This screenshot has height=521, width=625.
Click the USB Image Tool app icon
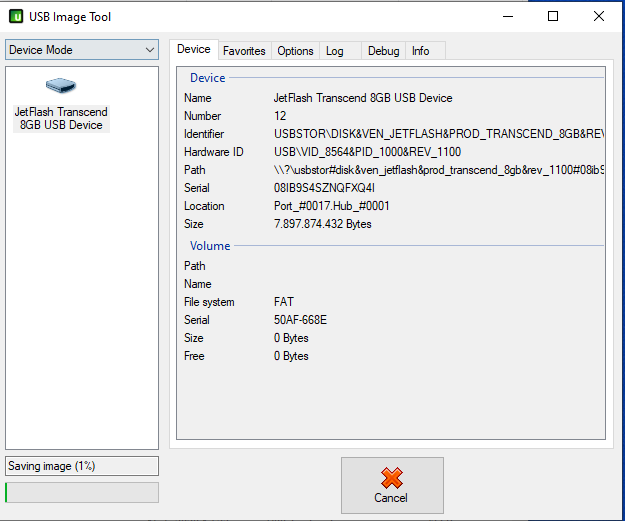click(x=16, y=17)
